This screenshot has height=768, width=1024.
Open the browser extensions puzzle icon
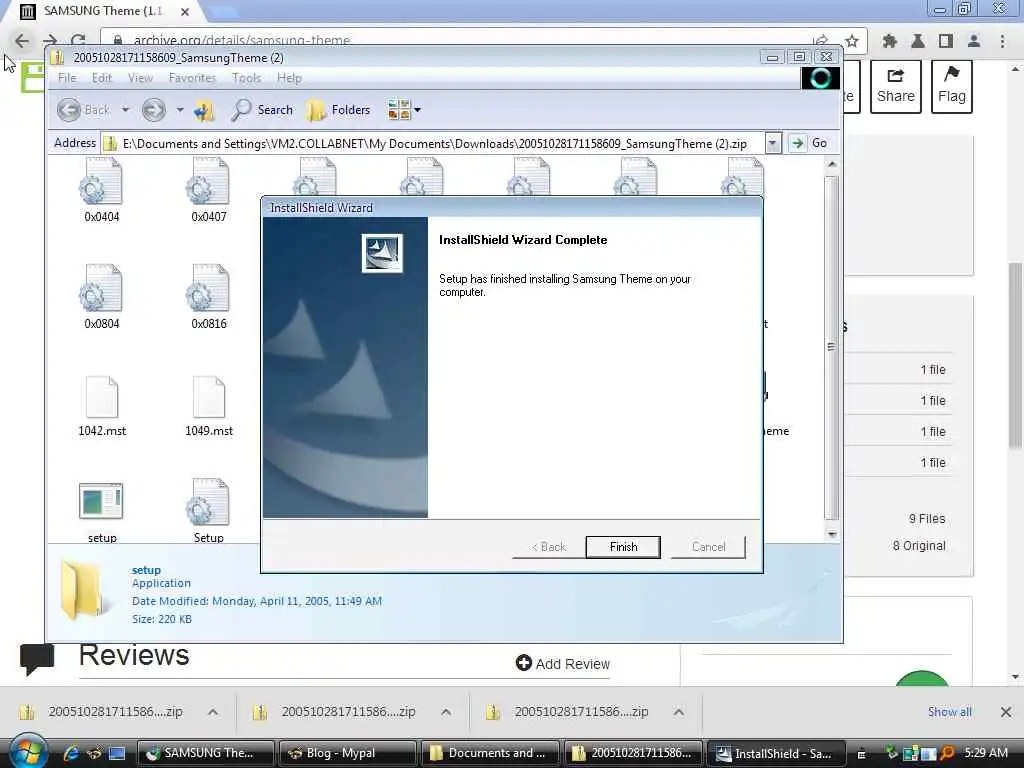pos(889,40)
